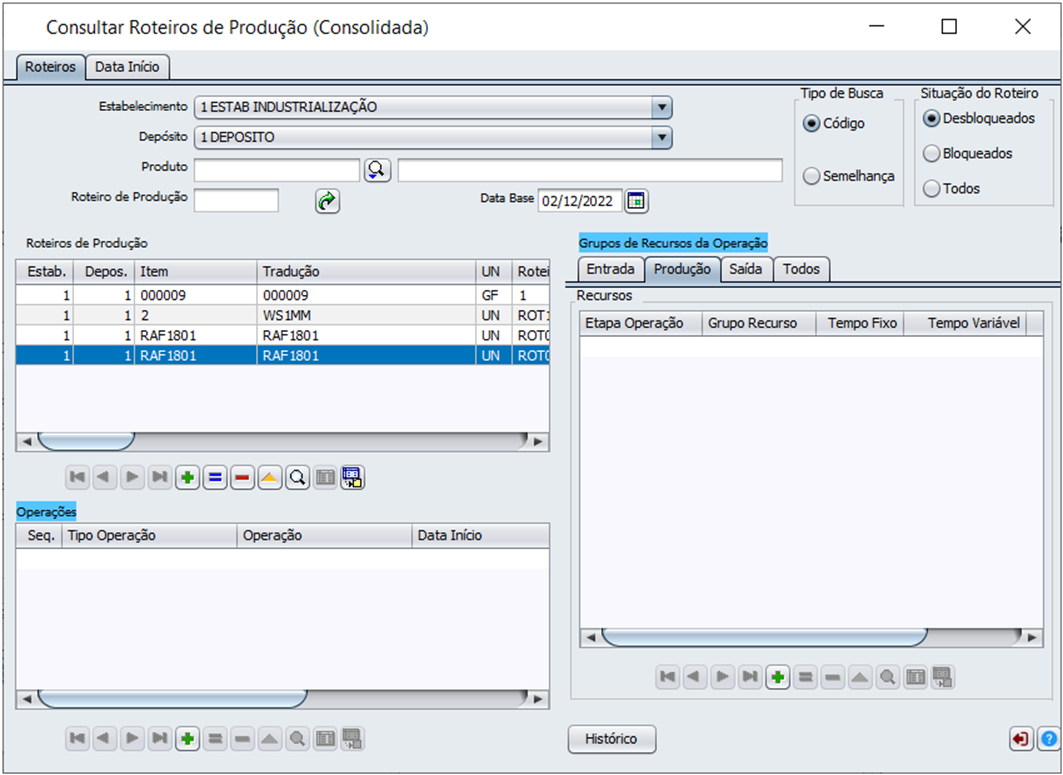Click the export grid icon in Recursos toolbar

942,677
